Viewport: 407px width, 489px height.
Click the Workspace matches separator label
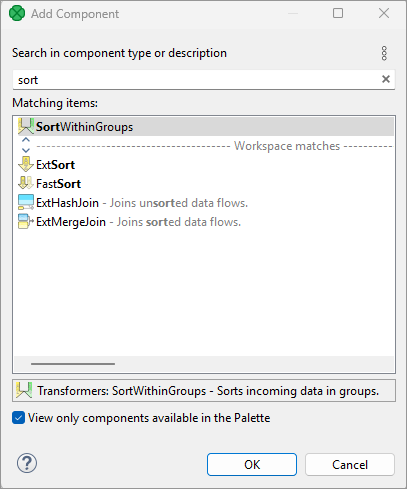pyautogui.click(x=287, y=146)
